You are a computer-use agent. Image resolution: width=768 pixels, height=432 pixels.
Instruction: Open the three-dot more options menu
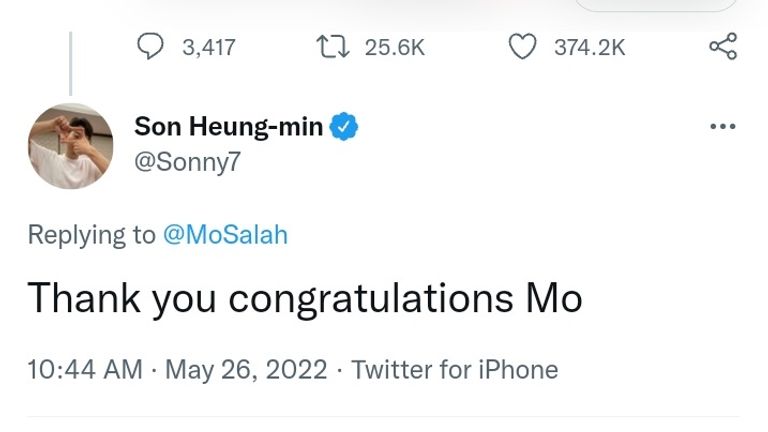click(722, 127)
